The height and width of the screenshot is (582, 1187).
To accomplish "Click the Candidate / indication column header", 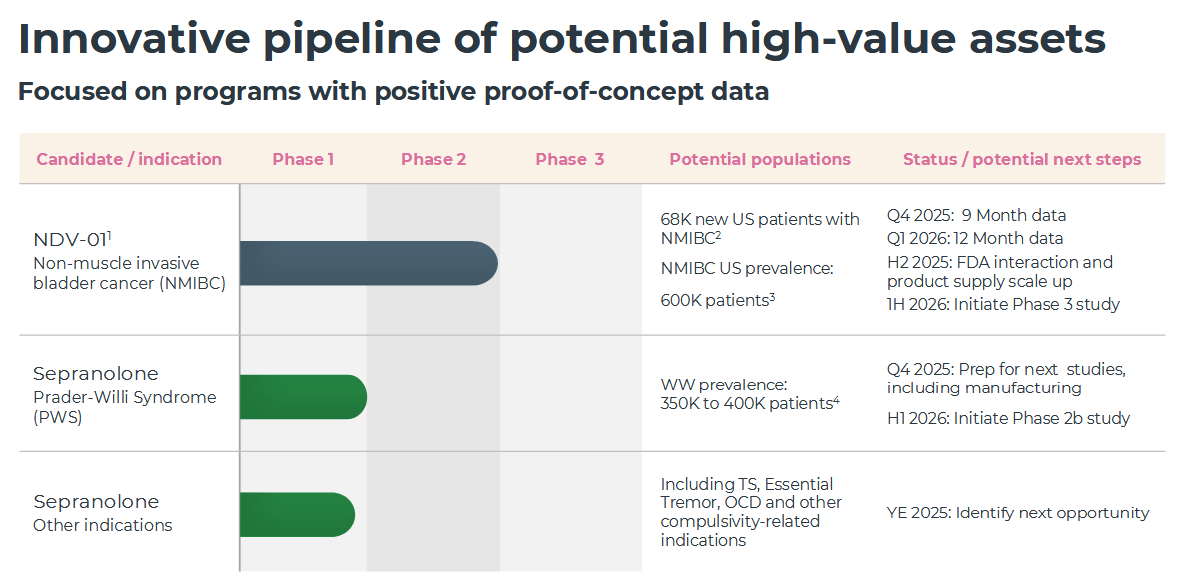I will pyautogui.click(x=129, y=159).
